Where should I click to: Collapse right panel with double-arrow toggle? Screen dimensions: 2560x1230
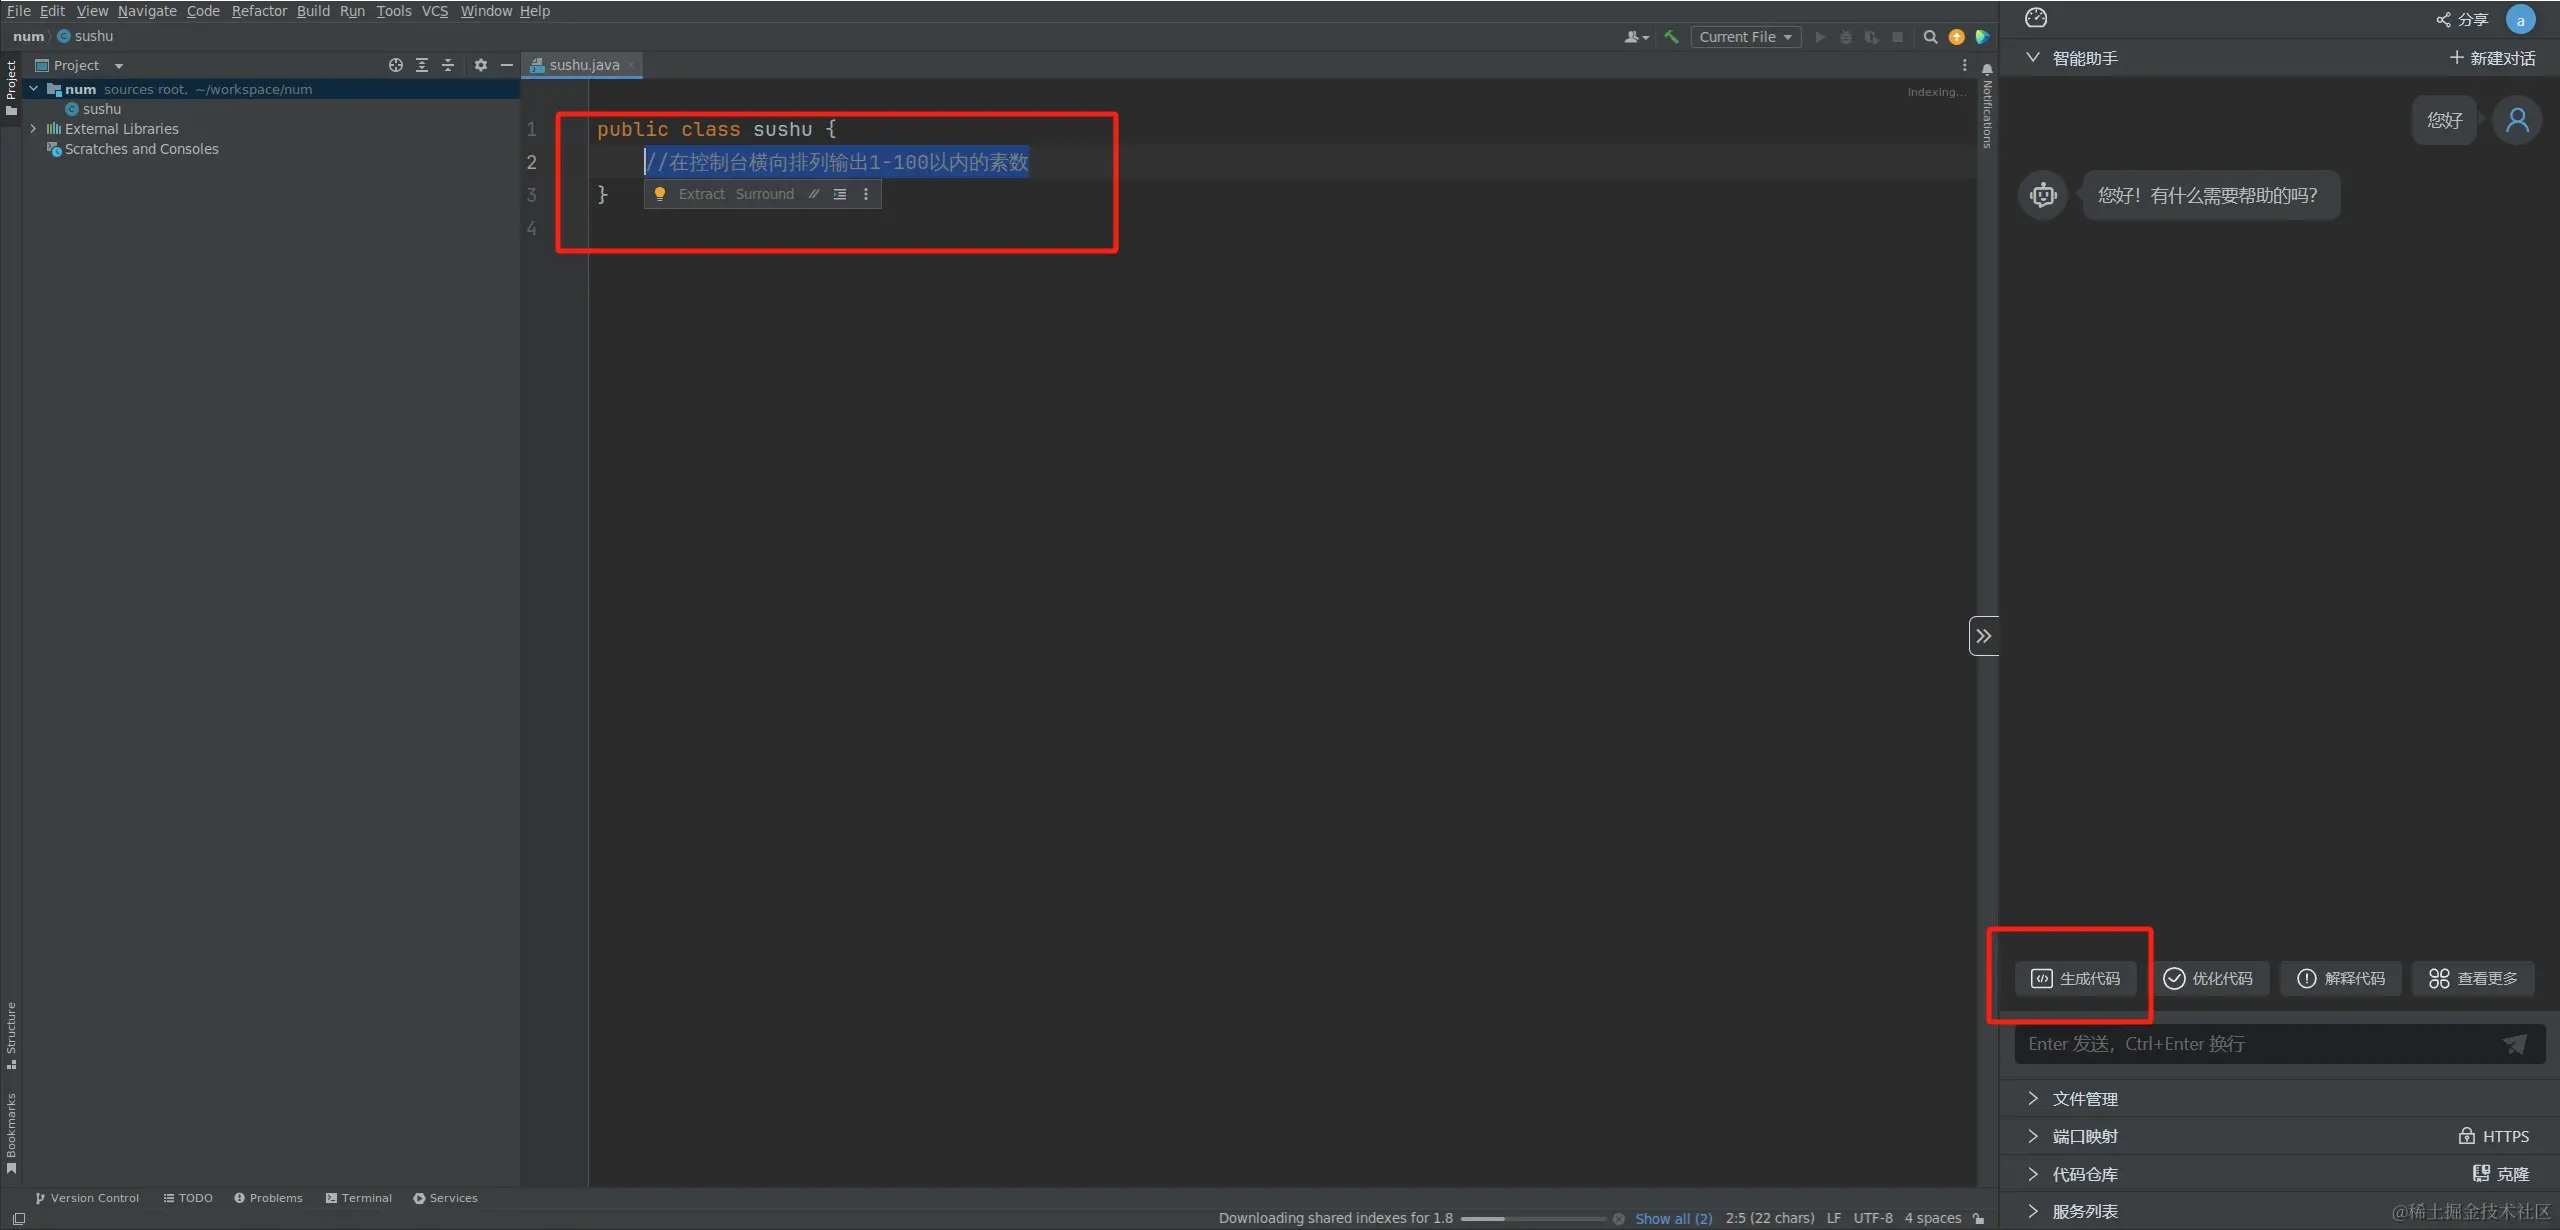point(1983,636)
